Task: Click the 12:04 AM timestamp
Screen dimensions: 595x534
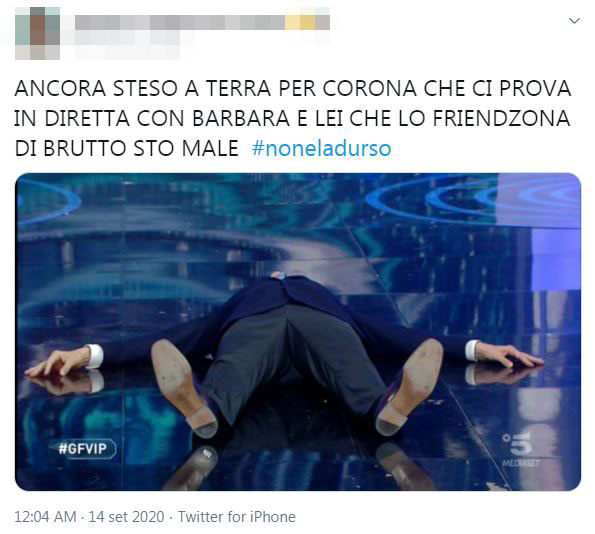Action: pos(45,517)
